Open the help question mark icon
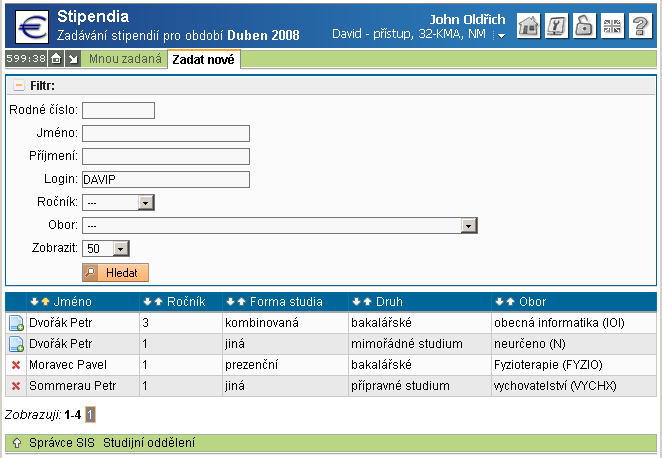 point(641,27)
